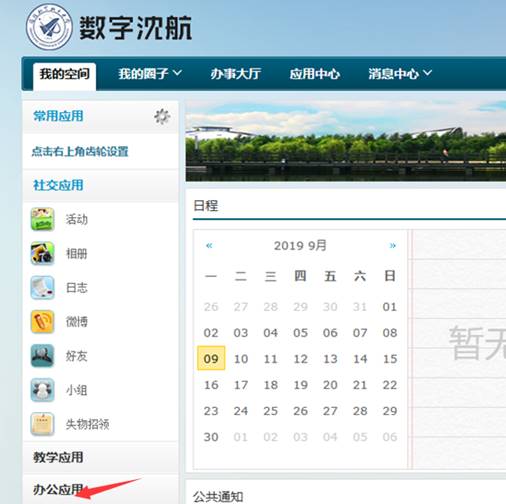Open the 小组 groups icon
The height and width of the screenshot is (504, 506).
click(x=42, y=390)
